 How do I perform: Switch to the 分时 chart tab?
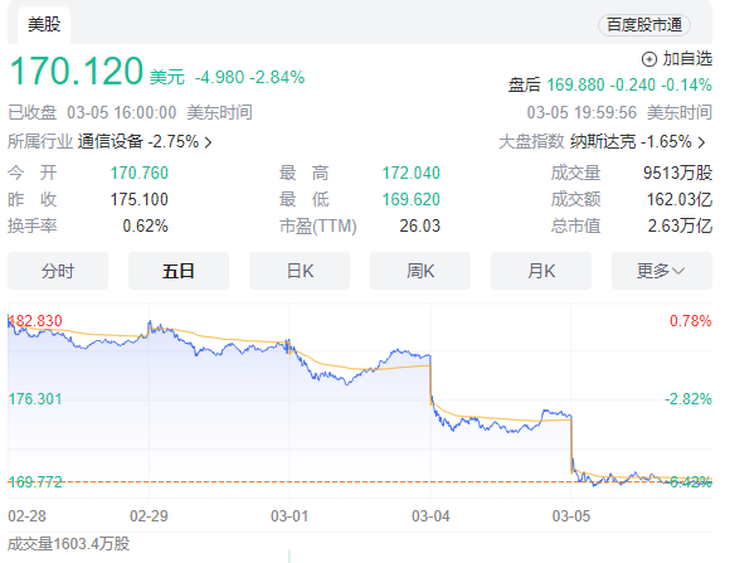[x=58, y=271]
